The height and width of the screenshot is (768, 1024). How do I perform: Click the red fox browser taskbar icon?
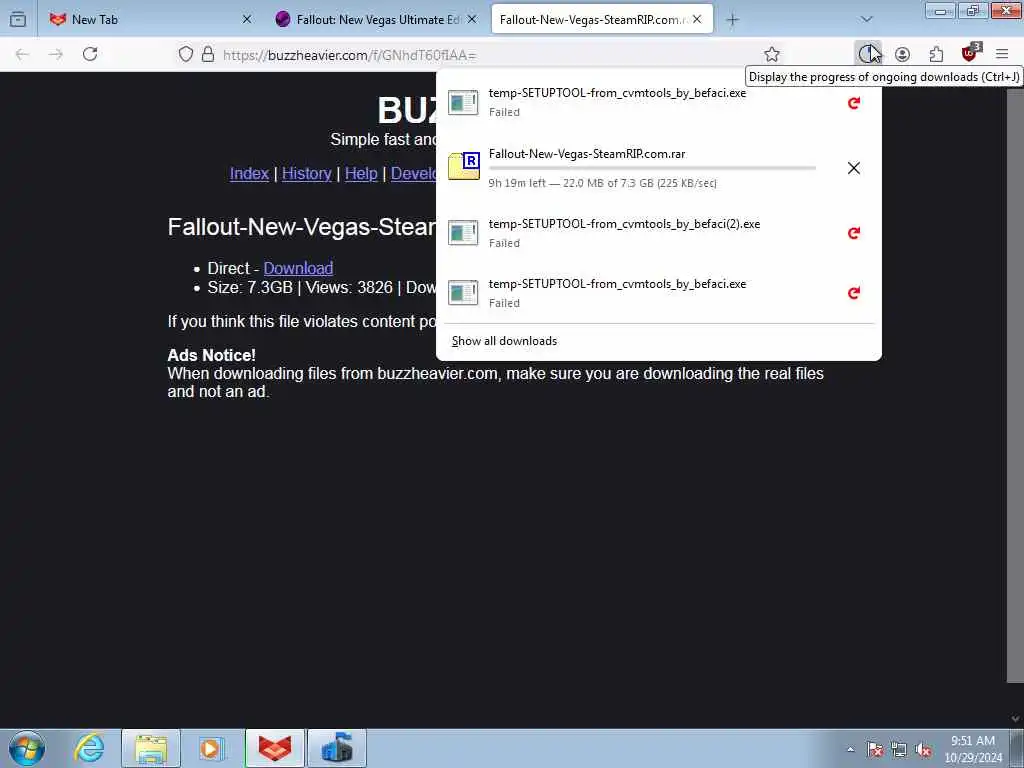click(x=275, y=748)
